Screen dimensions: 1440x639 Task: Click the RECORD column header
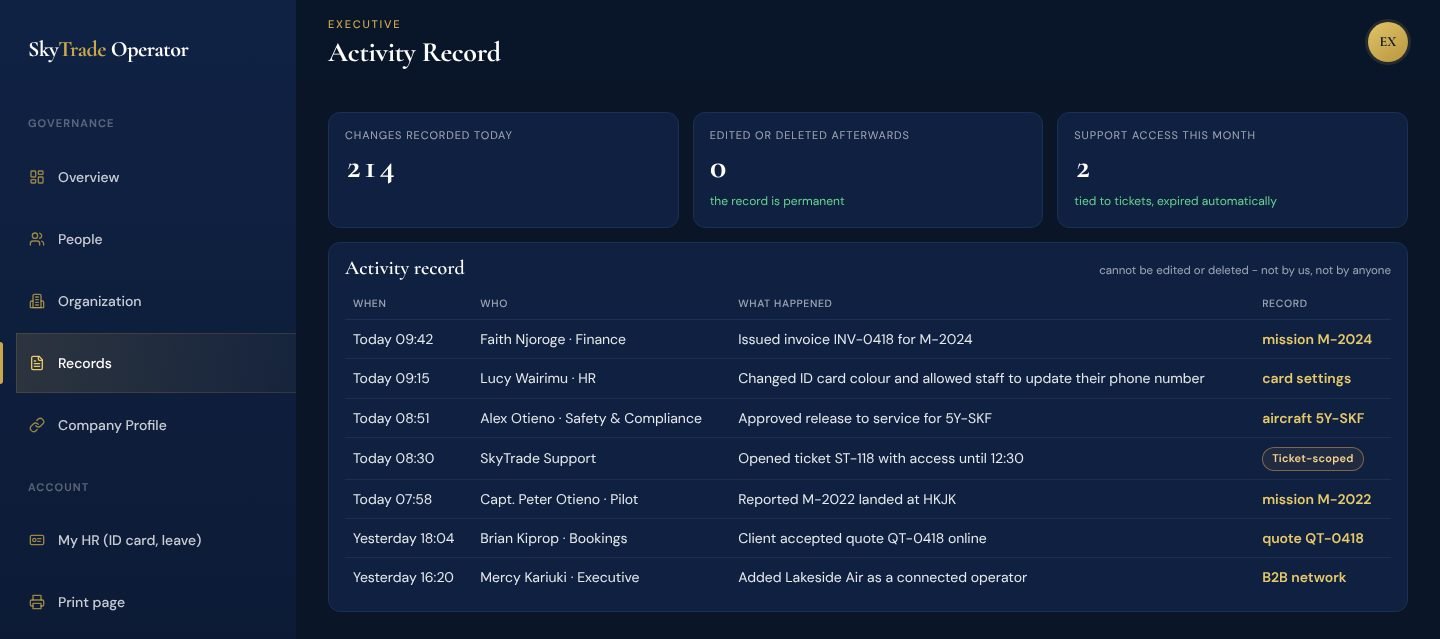click(1284, 303)
